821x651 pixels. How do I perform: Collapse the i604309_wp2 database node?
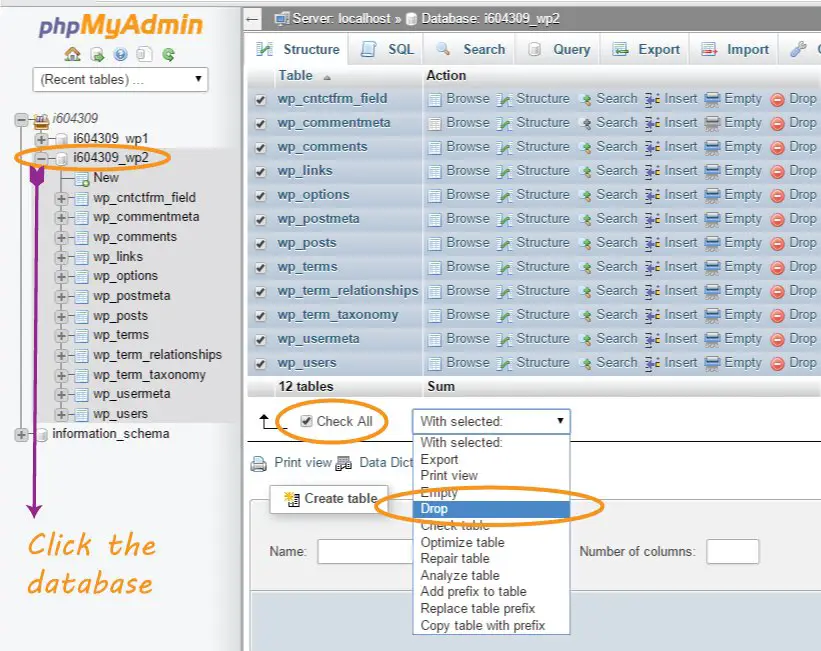click(41, 158)
